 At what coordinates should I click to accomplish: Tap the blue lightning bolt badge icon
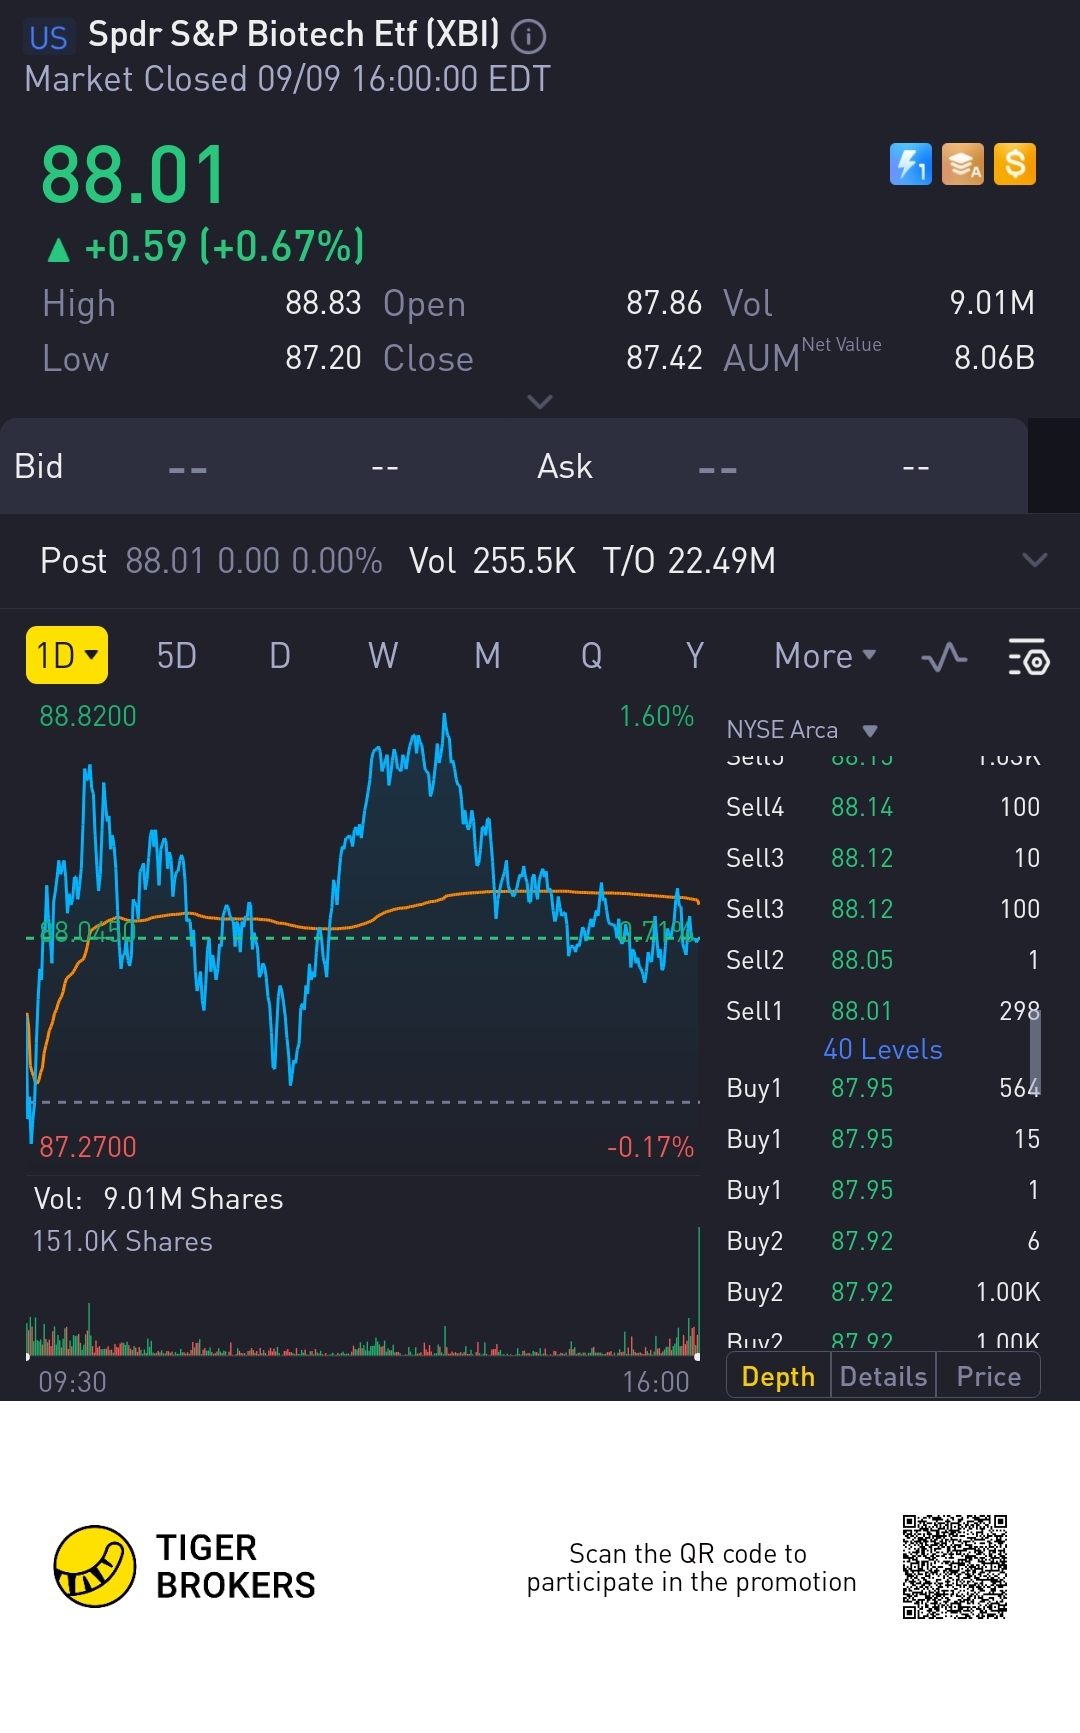(910, 164)
